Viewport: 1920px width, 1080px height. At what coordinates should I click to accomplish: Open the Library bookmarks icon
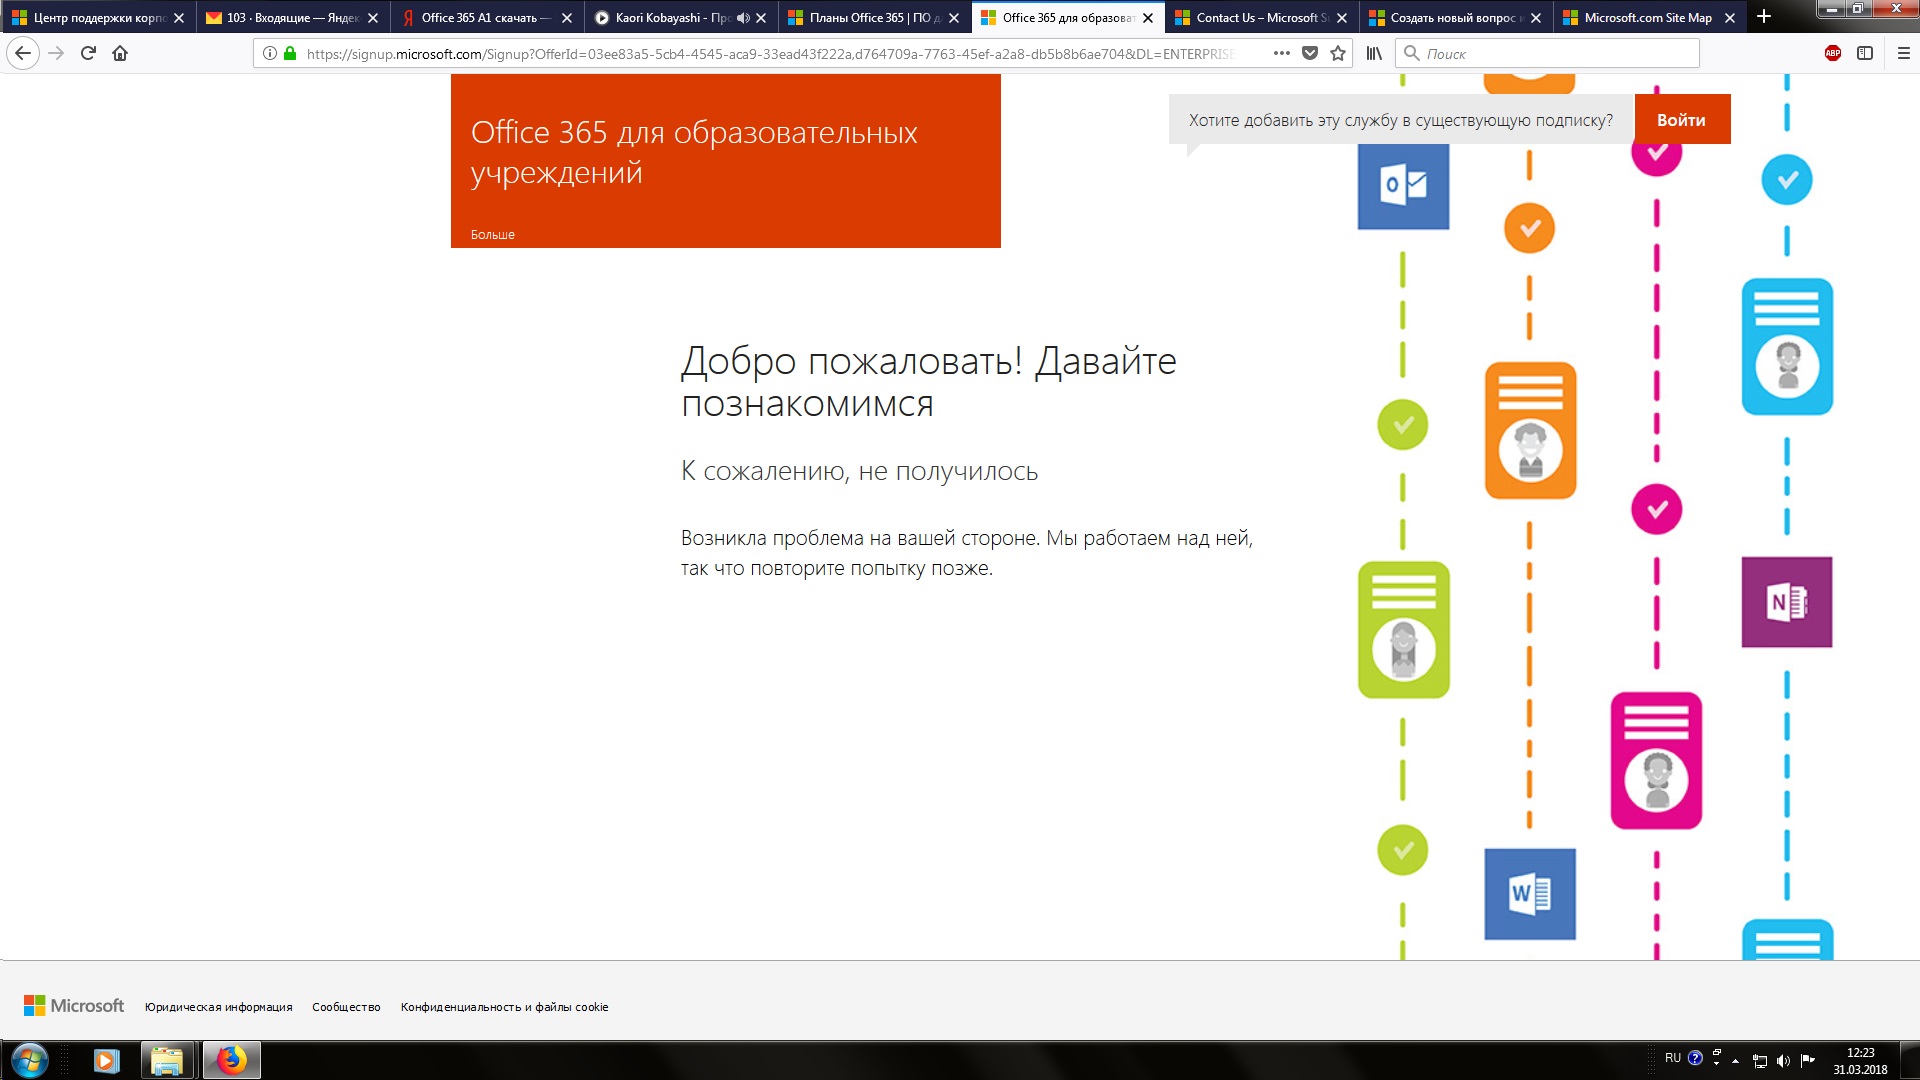click(1374, 53)
